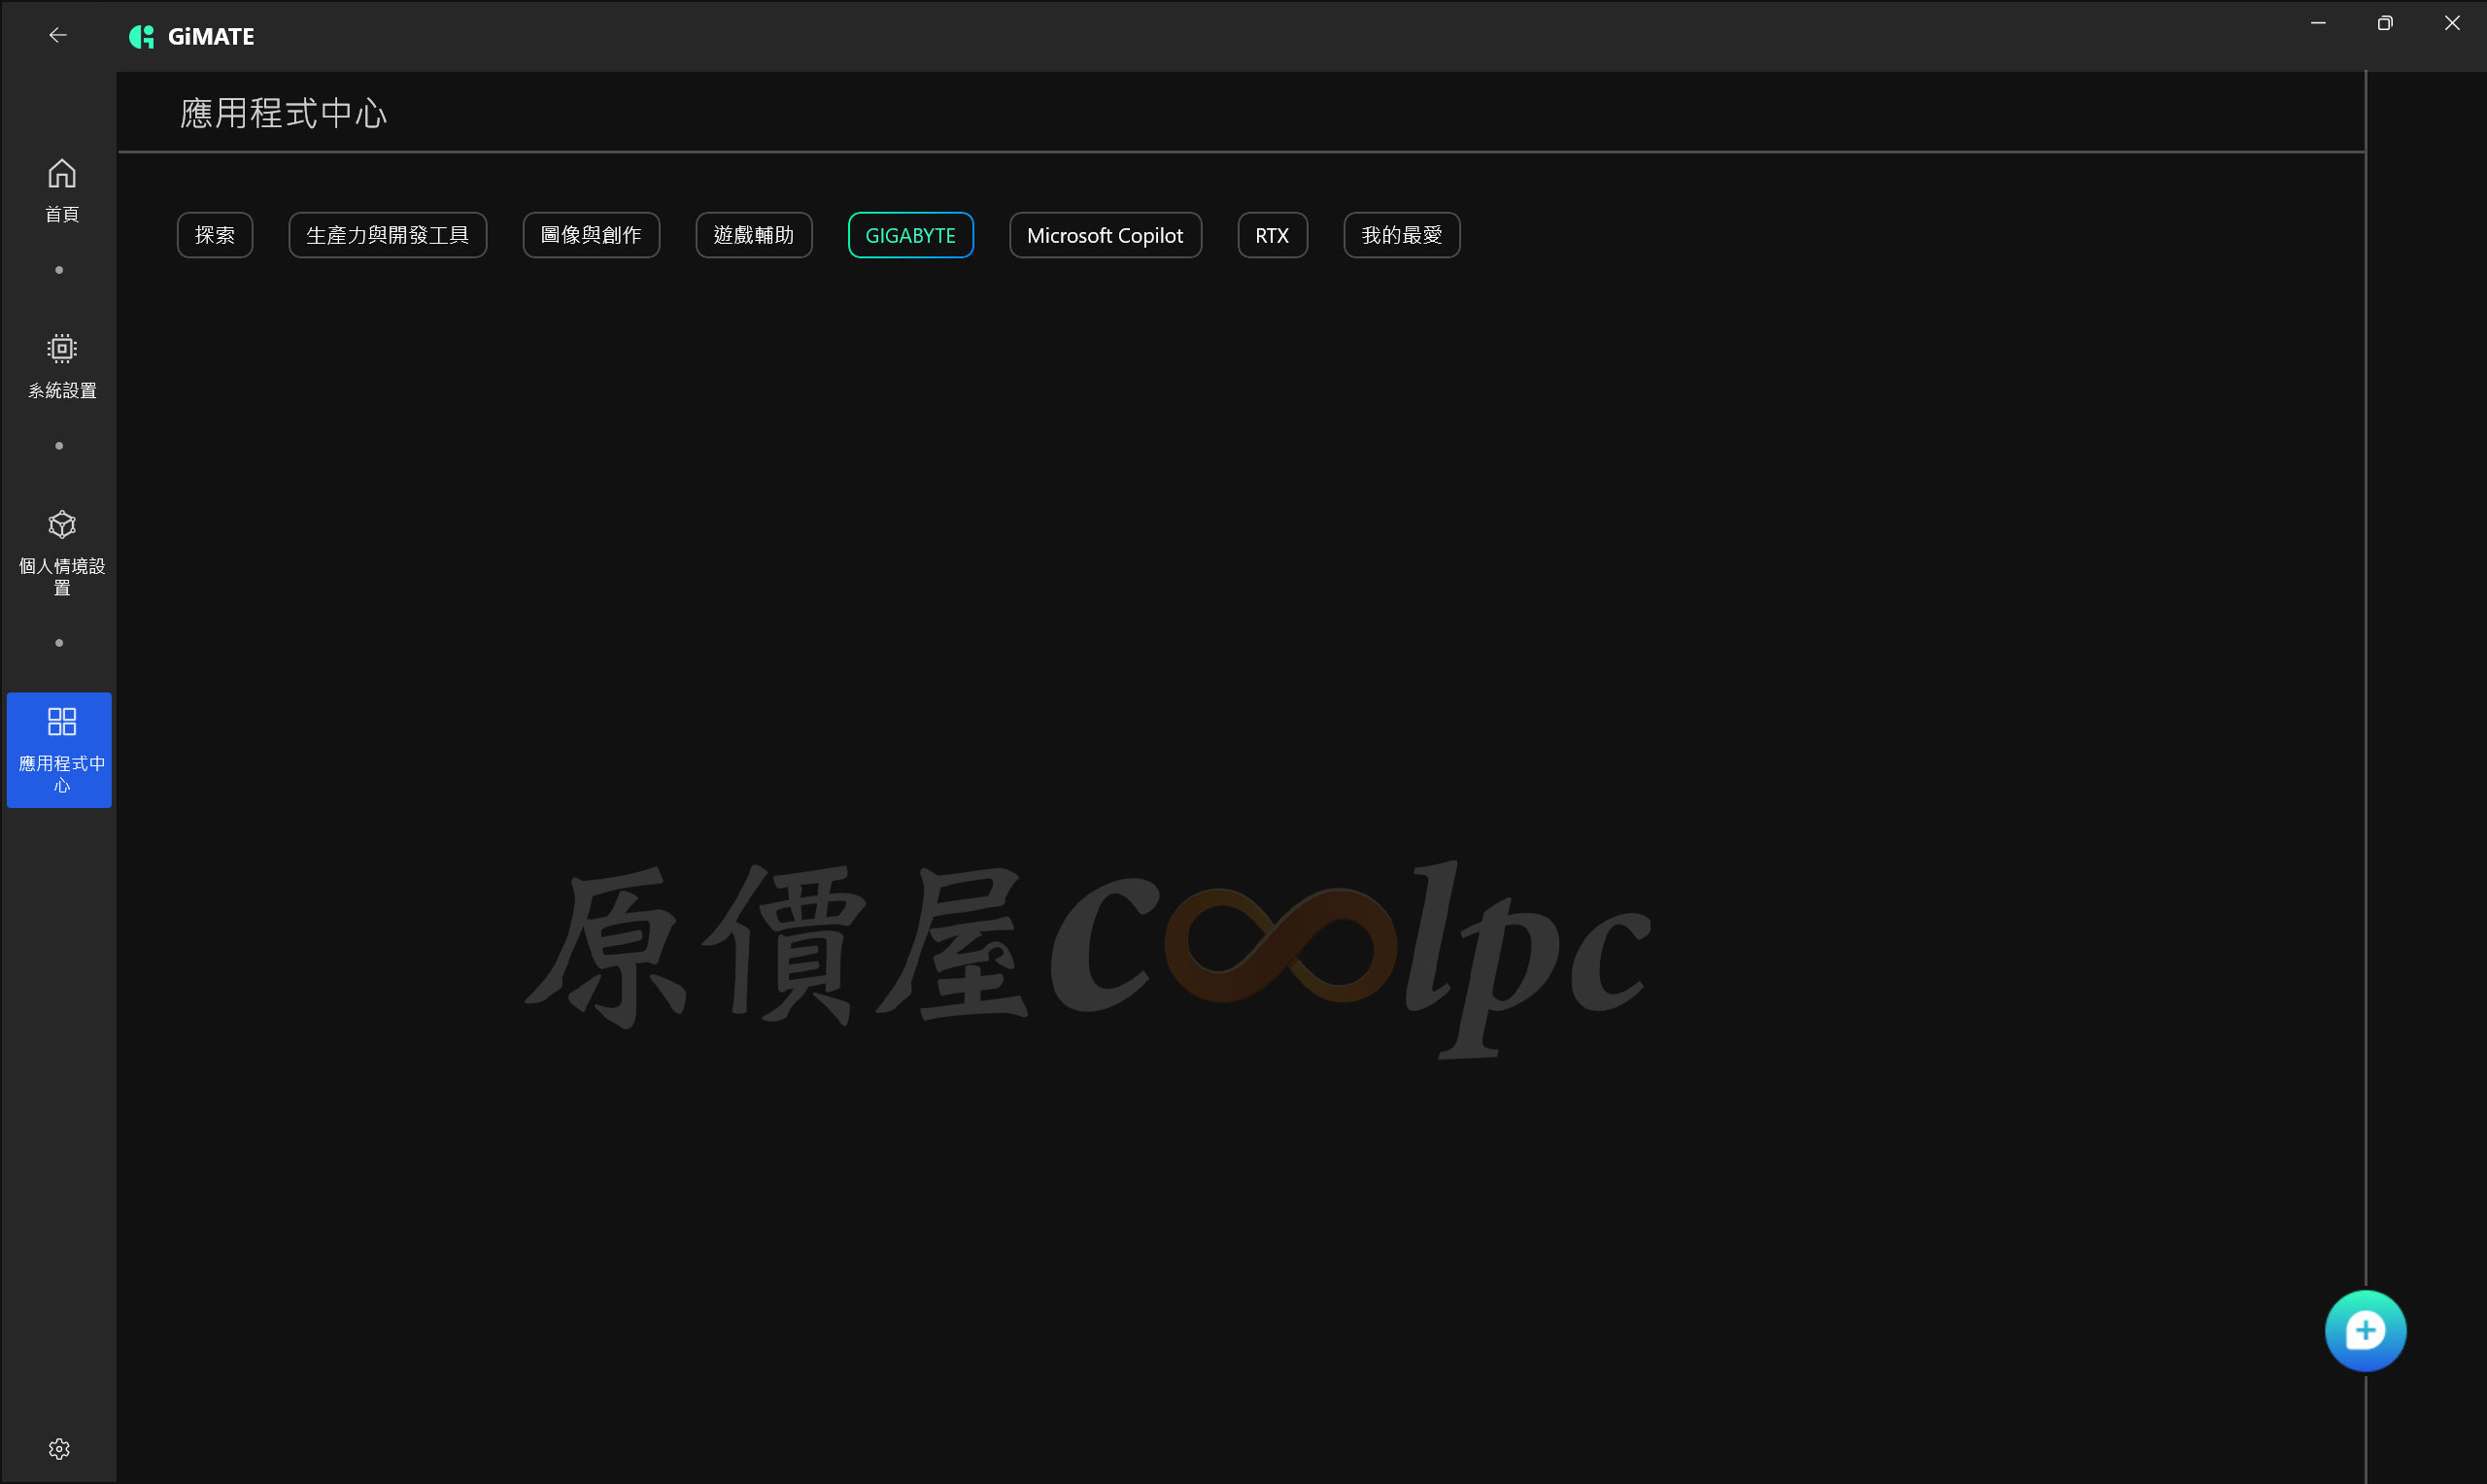The image size is (2487, 1484).
Task: Go back using the arrow icon
Action: pyautogui.click(x=58, y=36)
